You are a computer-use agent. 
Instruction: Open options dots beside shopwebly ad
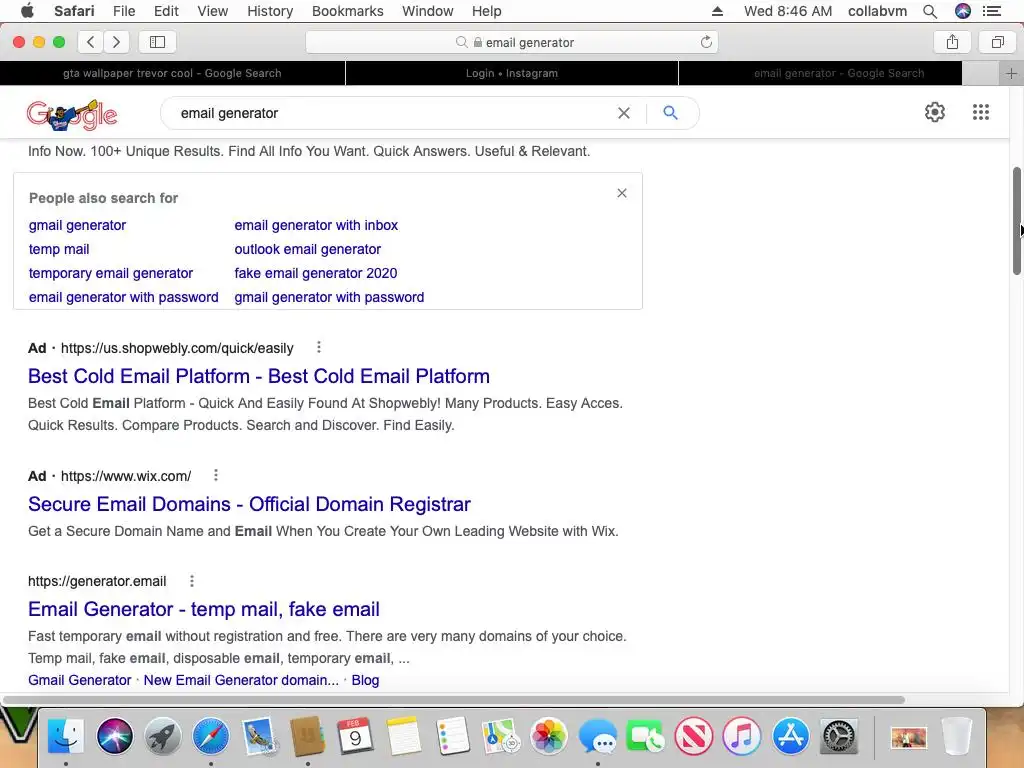[x=319, y=347]
